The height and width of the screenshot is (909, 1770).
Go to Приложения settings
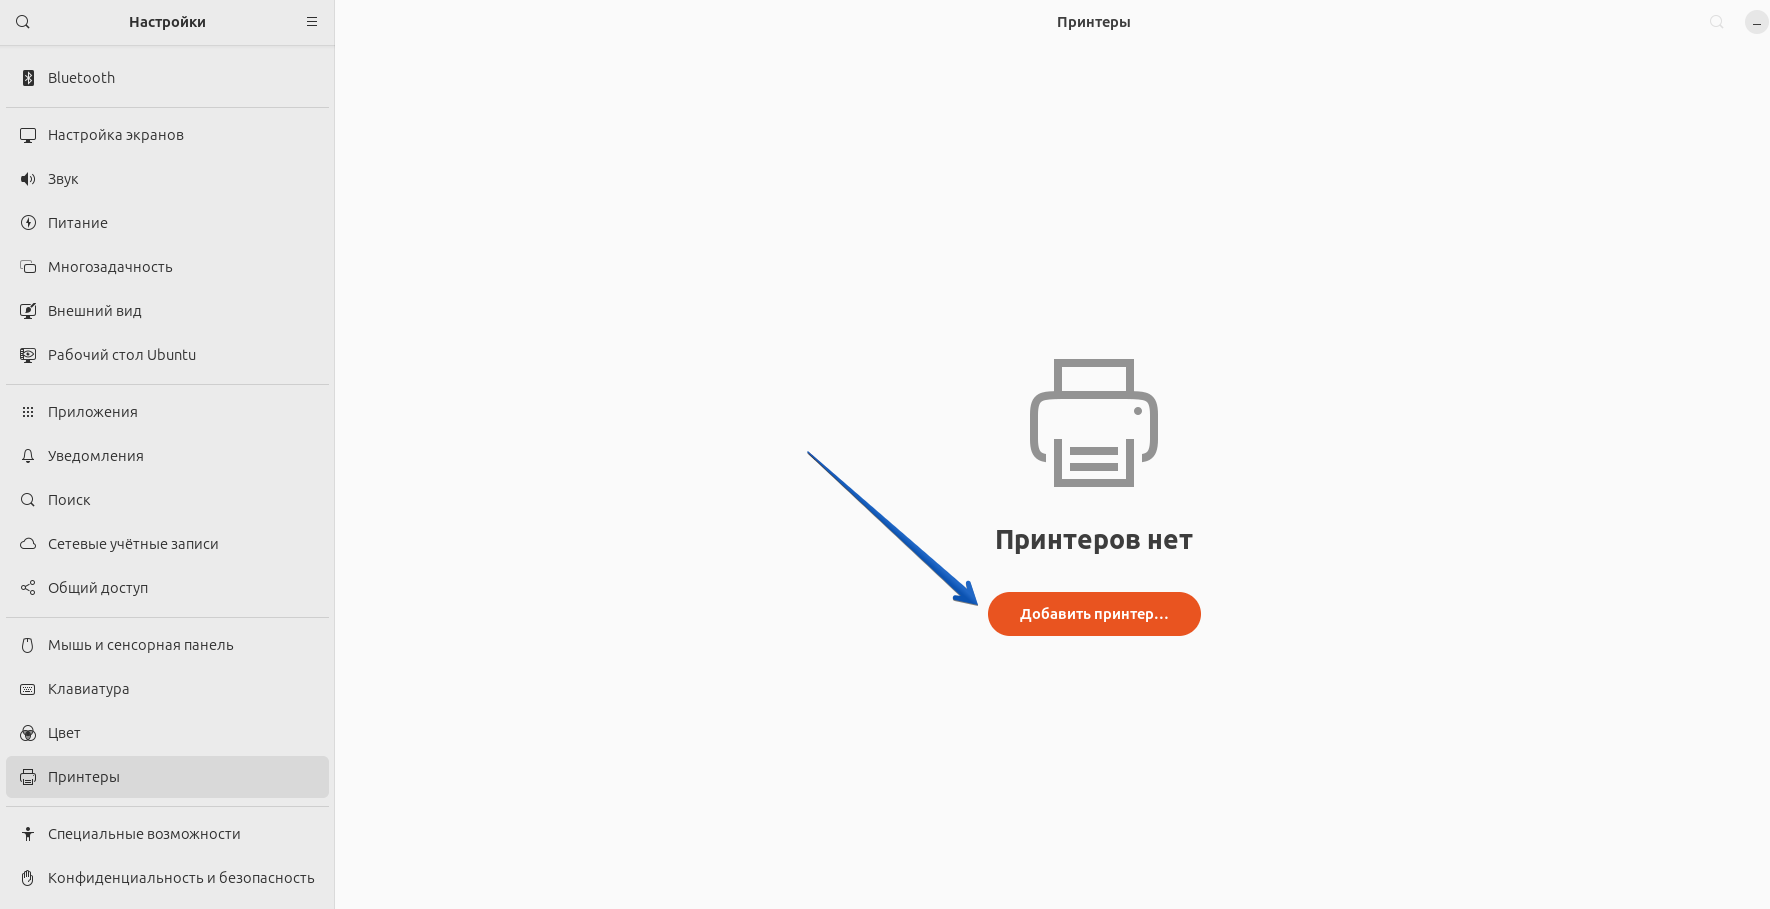click(93, 412)
